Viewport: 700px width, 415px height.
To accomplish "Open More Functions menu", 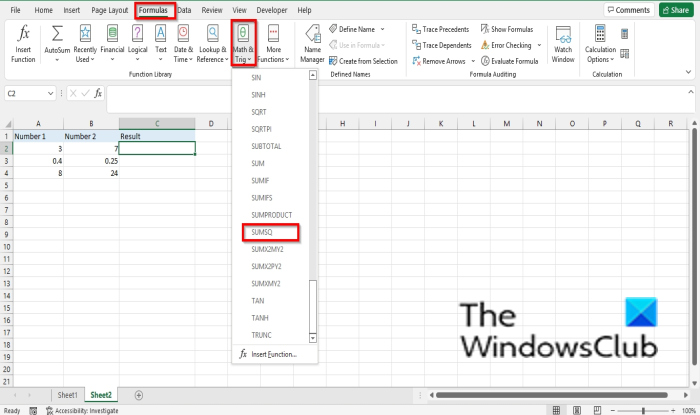I will tap(273, 44).
